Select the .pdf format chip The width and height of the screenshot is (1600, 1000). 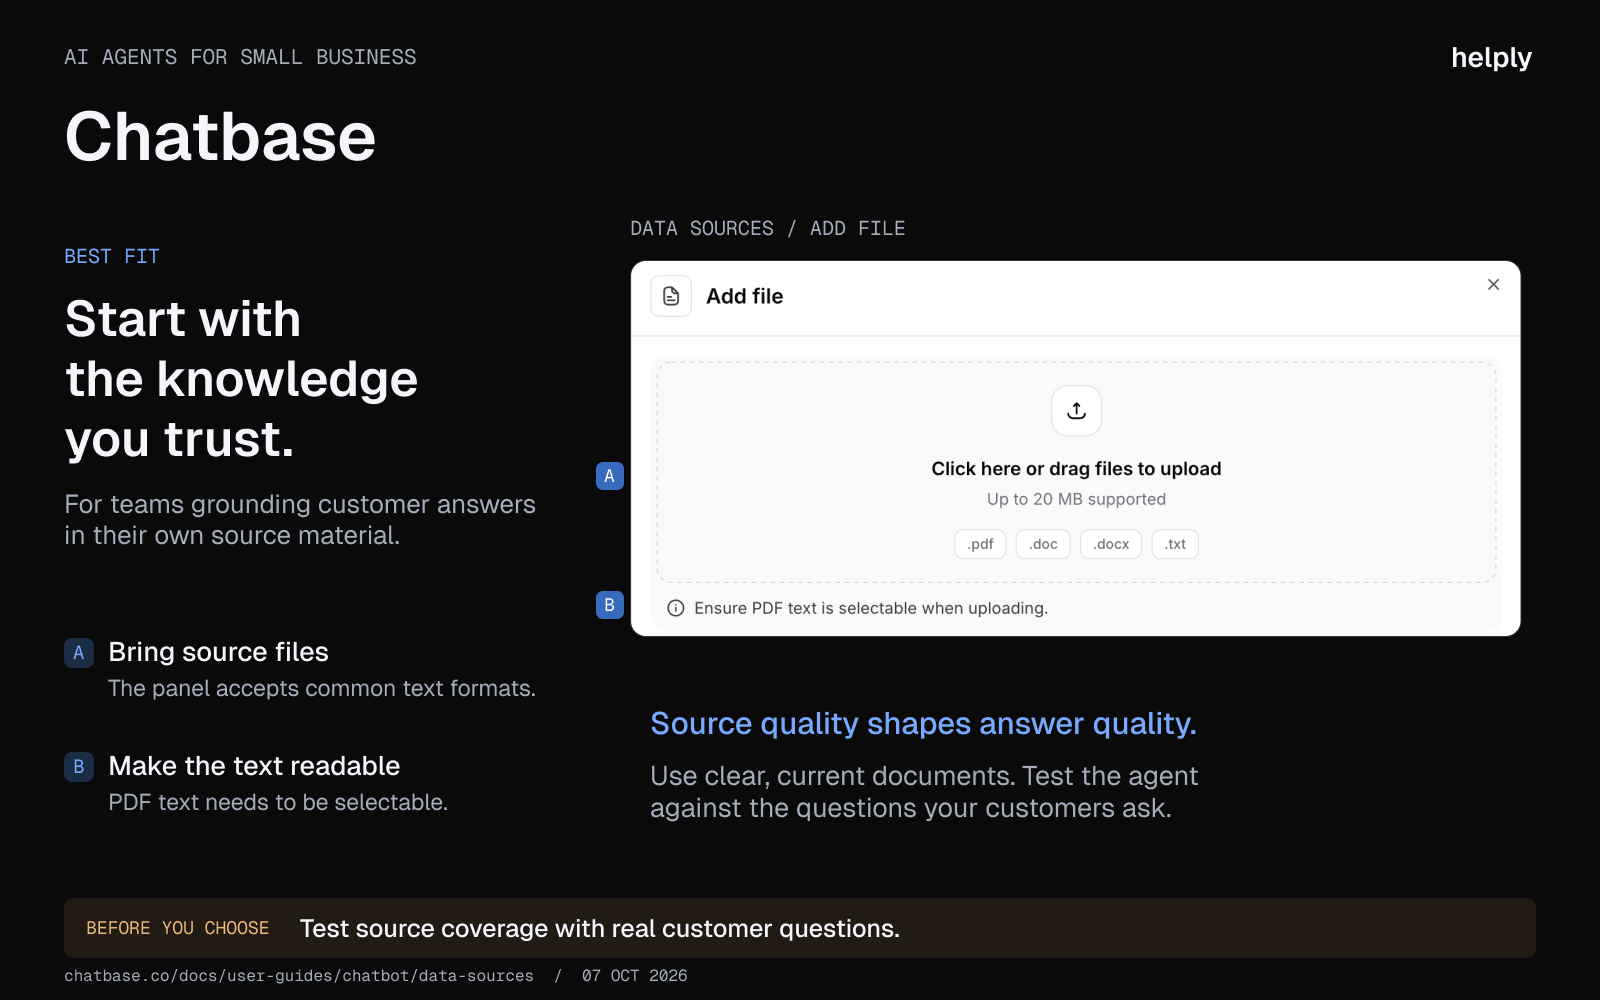click(x=980, y=544)
